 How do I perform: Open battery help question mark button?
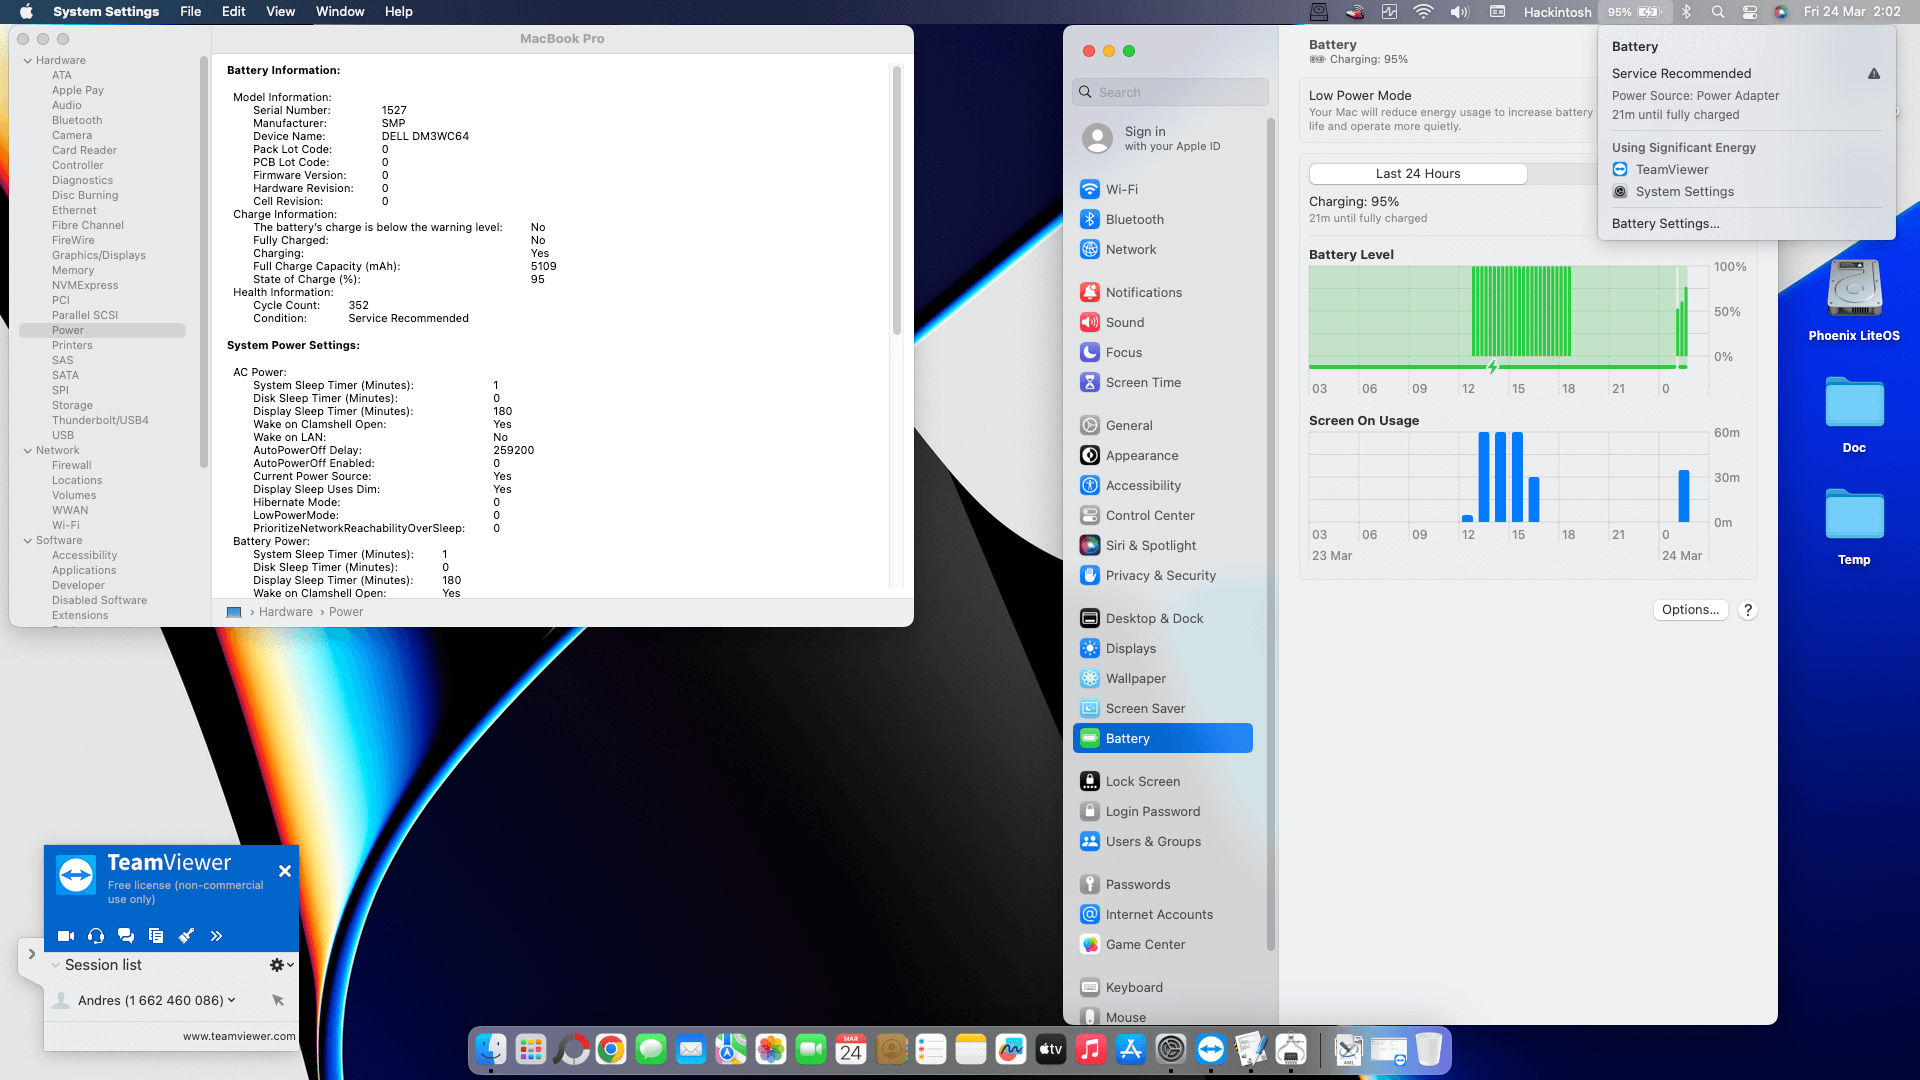(x=1747, y=610)
